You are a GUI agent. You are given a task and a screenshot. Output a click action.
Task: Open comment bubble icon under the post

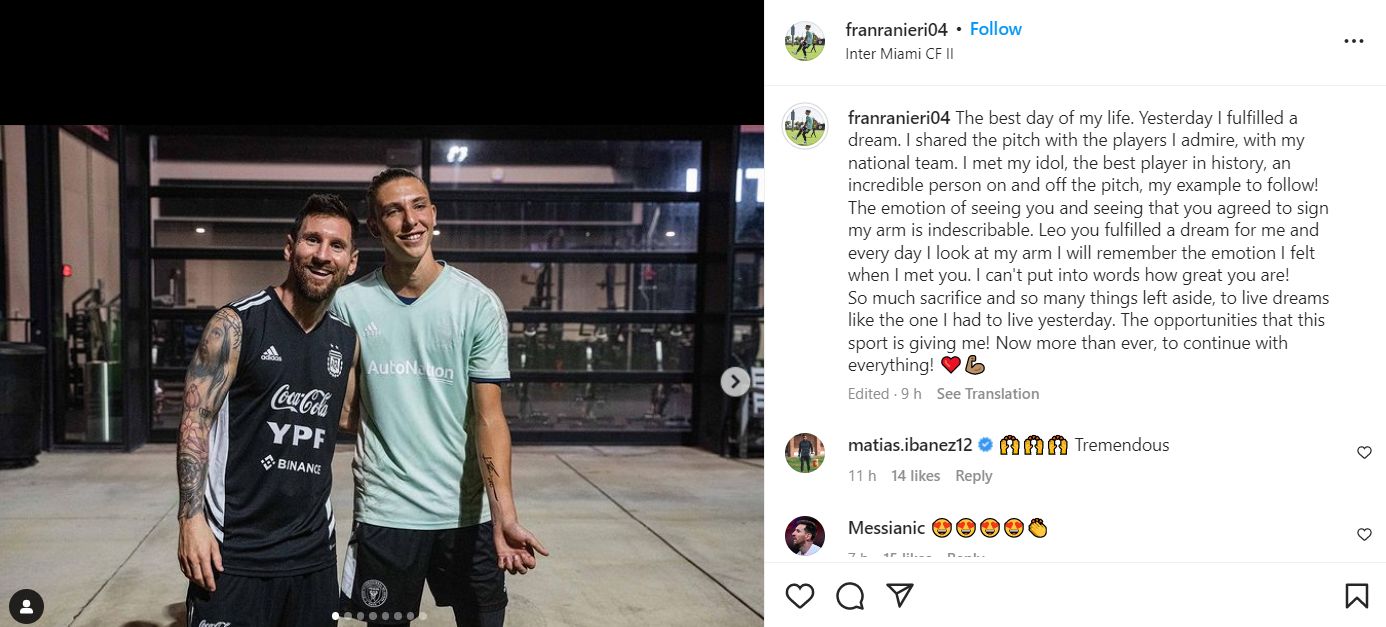(x=850, y=596)
